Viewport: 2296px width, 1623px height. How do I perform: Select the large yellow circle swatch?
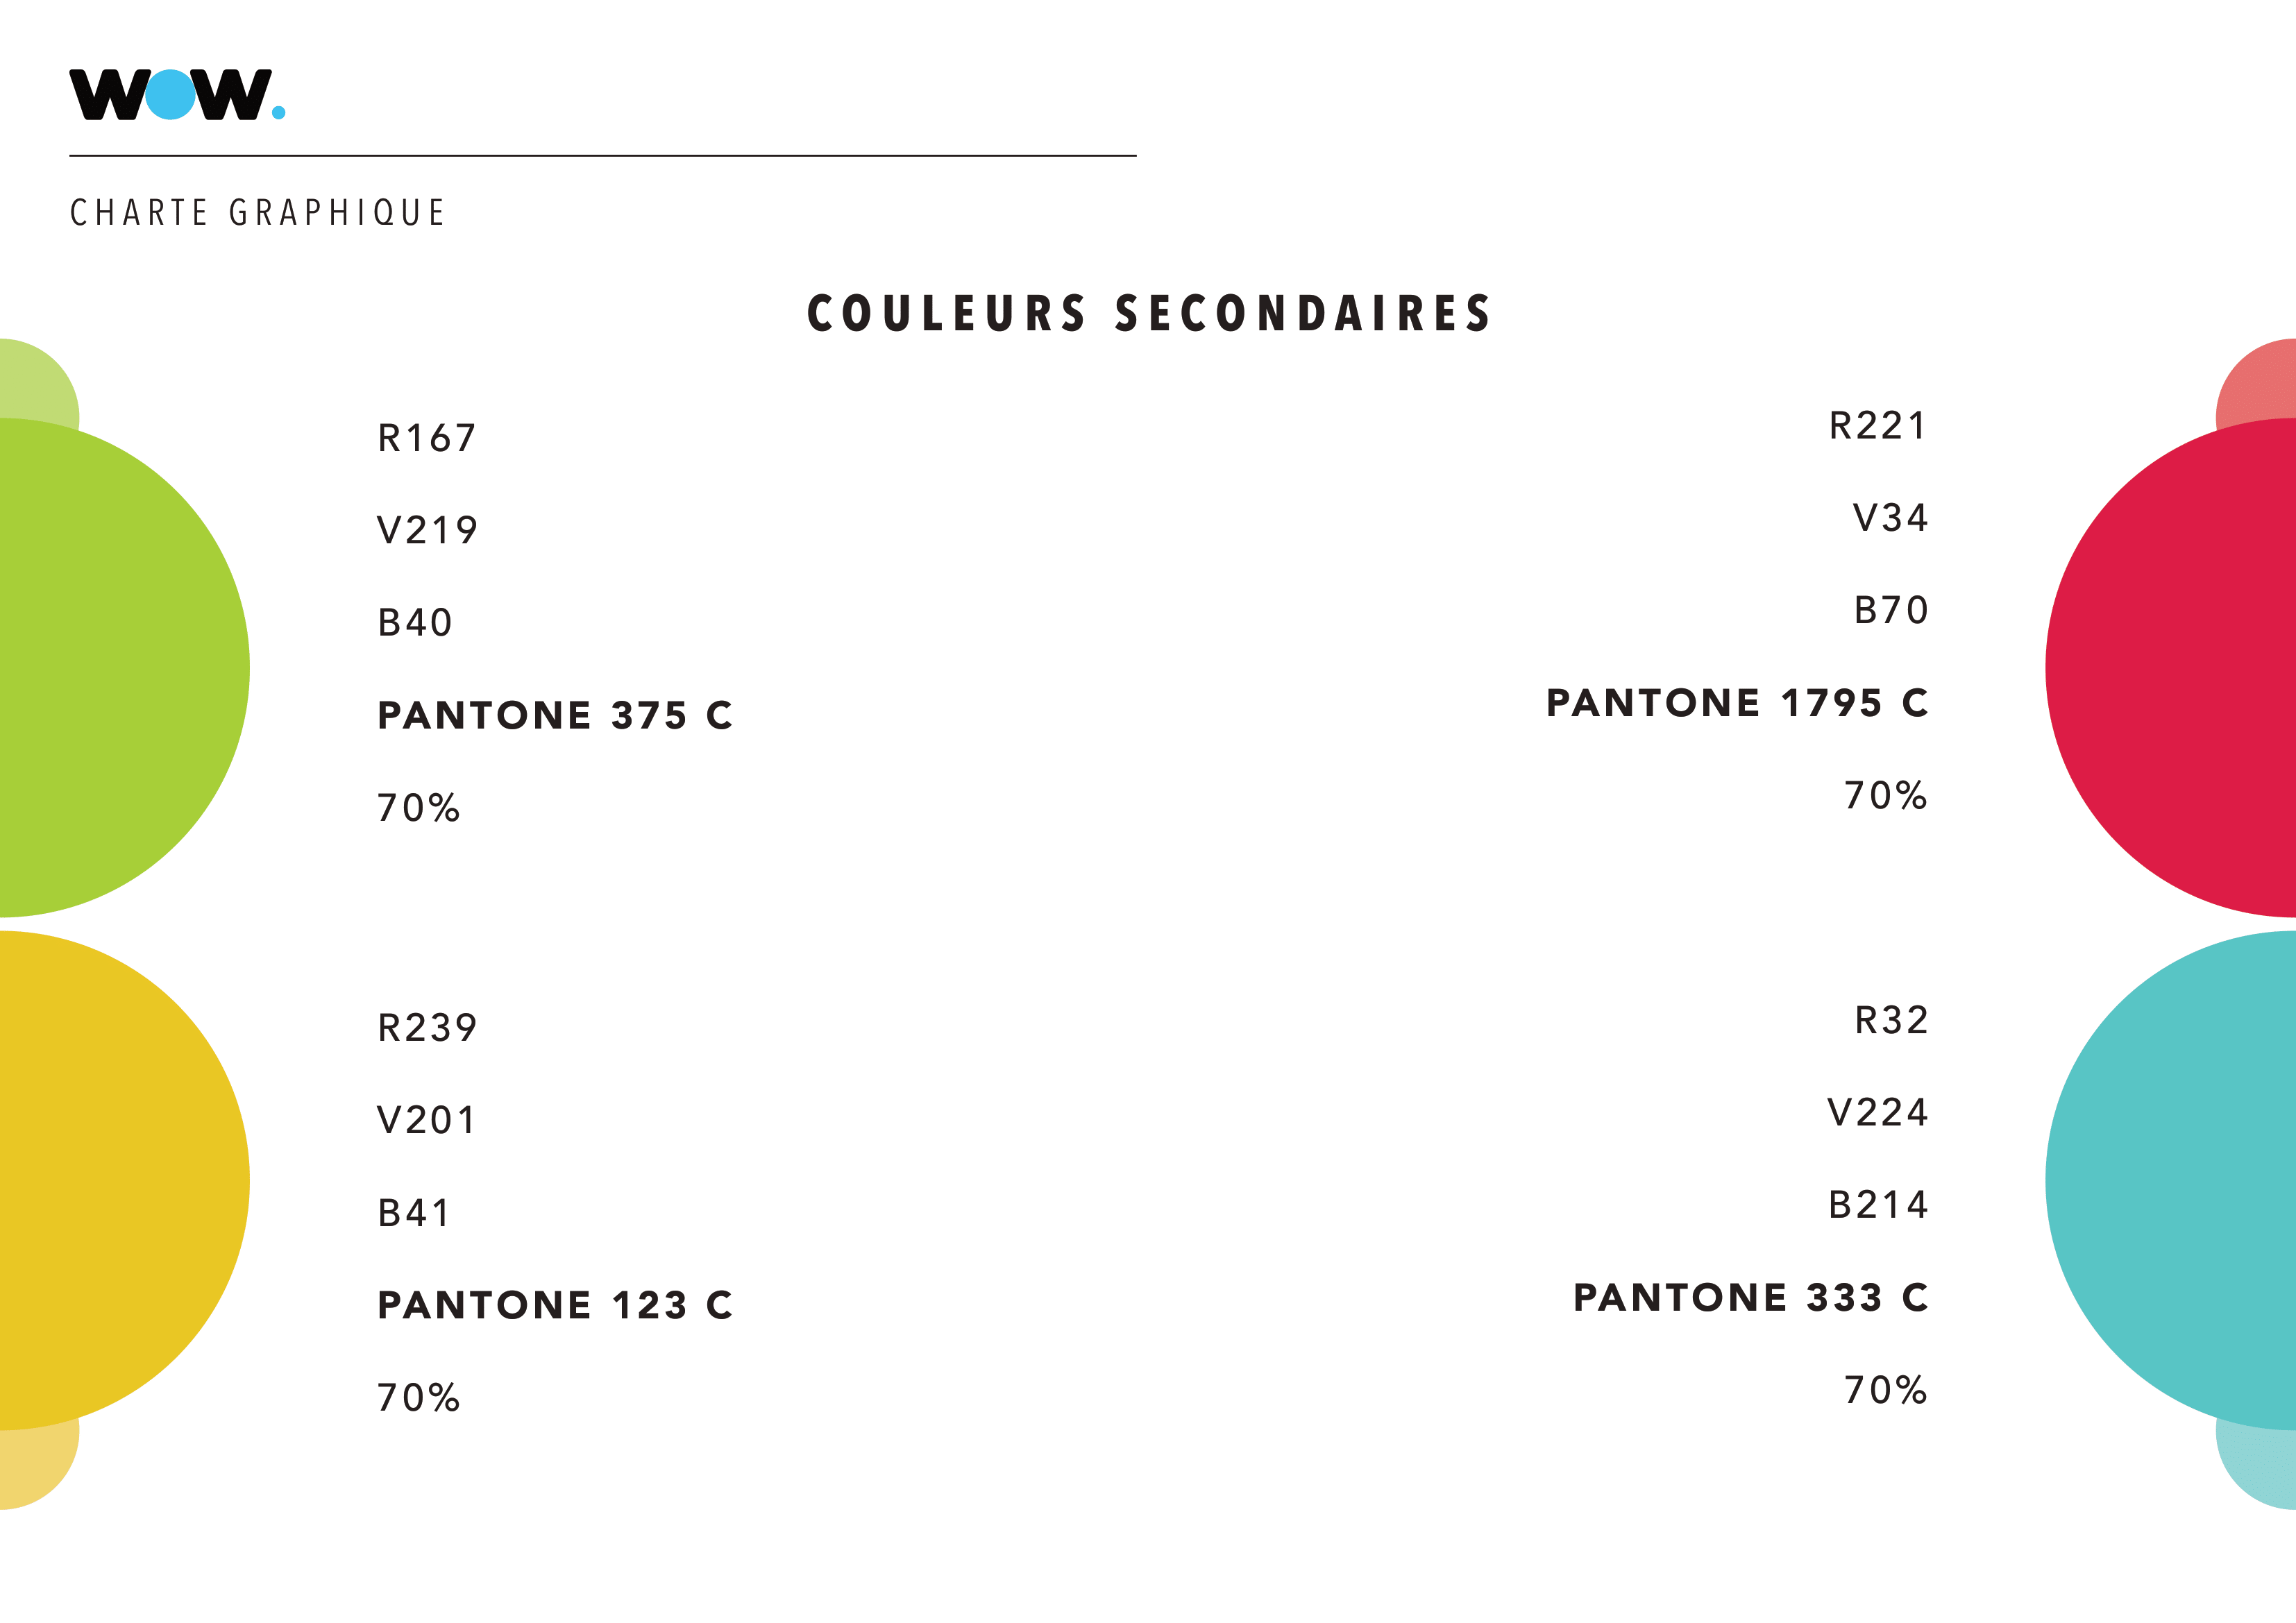click(124, 1180)
